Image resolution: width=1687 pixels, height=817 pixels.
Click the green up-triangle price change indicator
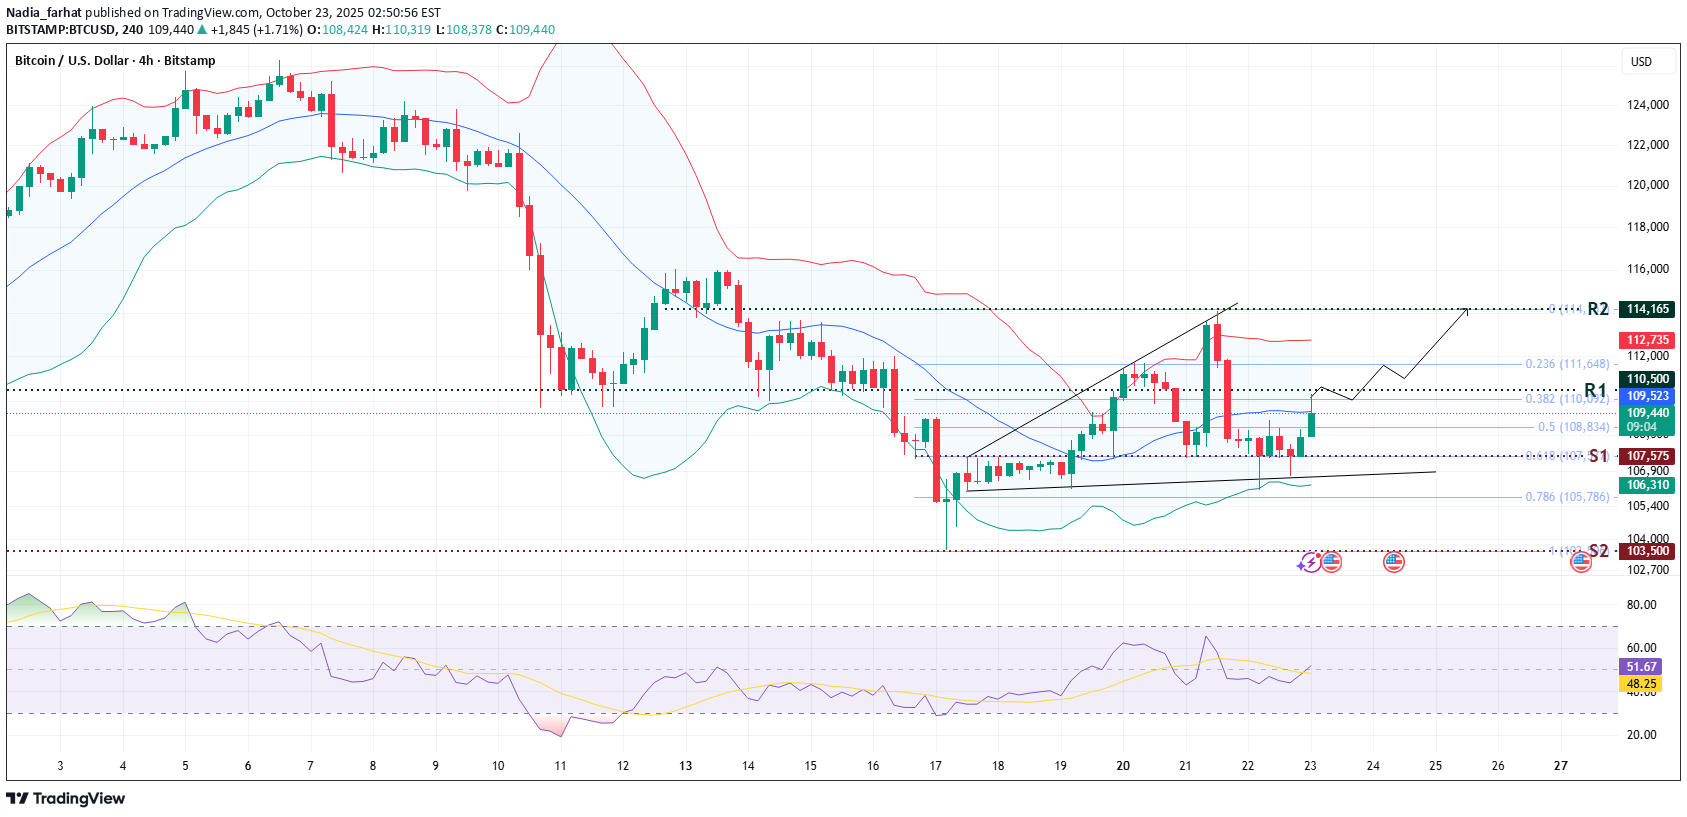[x=203, y=30]
